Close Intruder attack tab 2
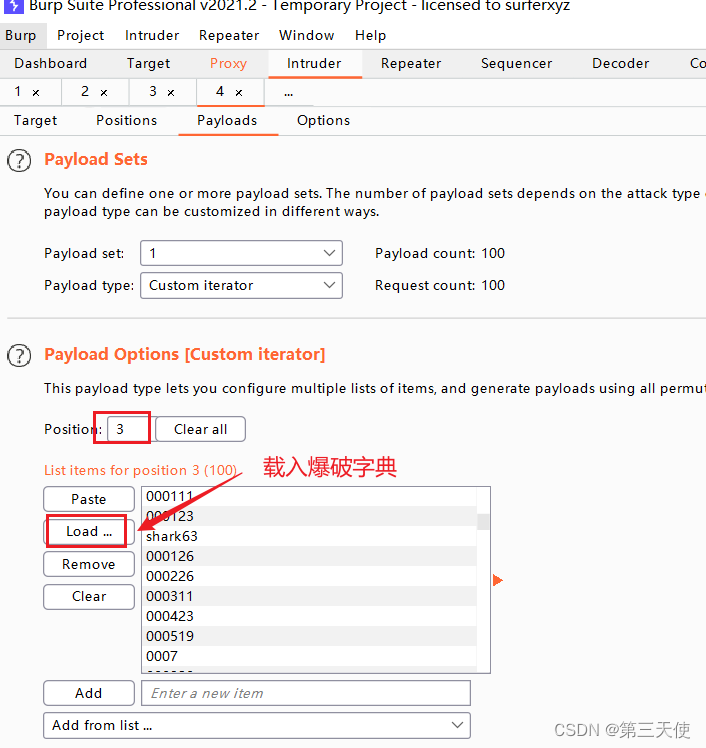Screen dimensions: 706x748 tap(104, 93)
